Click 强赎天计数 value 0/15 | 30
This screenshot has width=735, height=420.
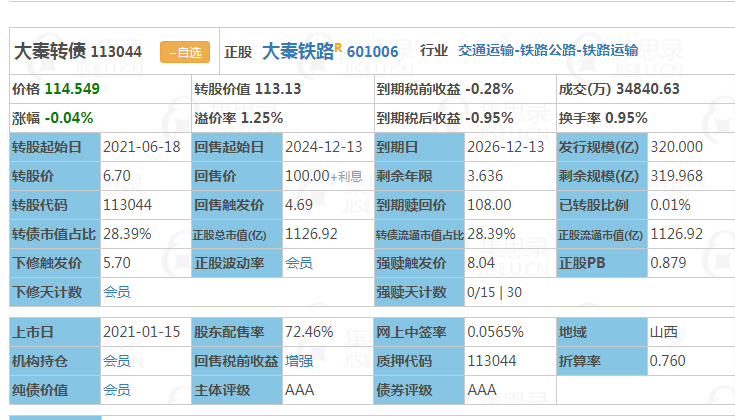point(495,292)
